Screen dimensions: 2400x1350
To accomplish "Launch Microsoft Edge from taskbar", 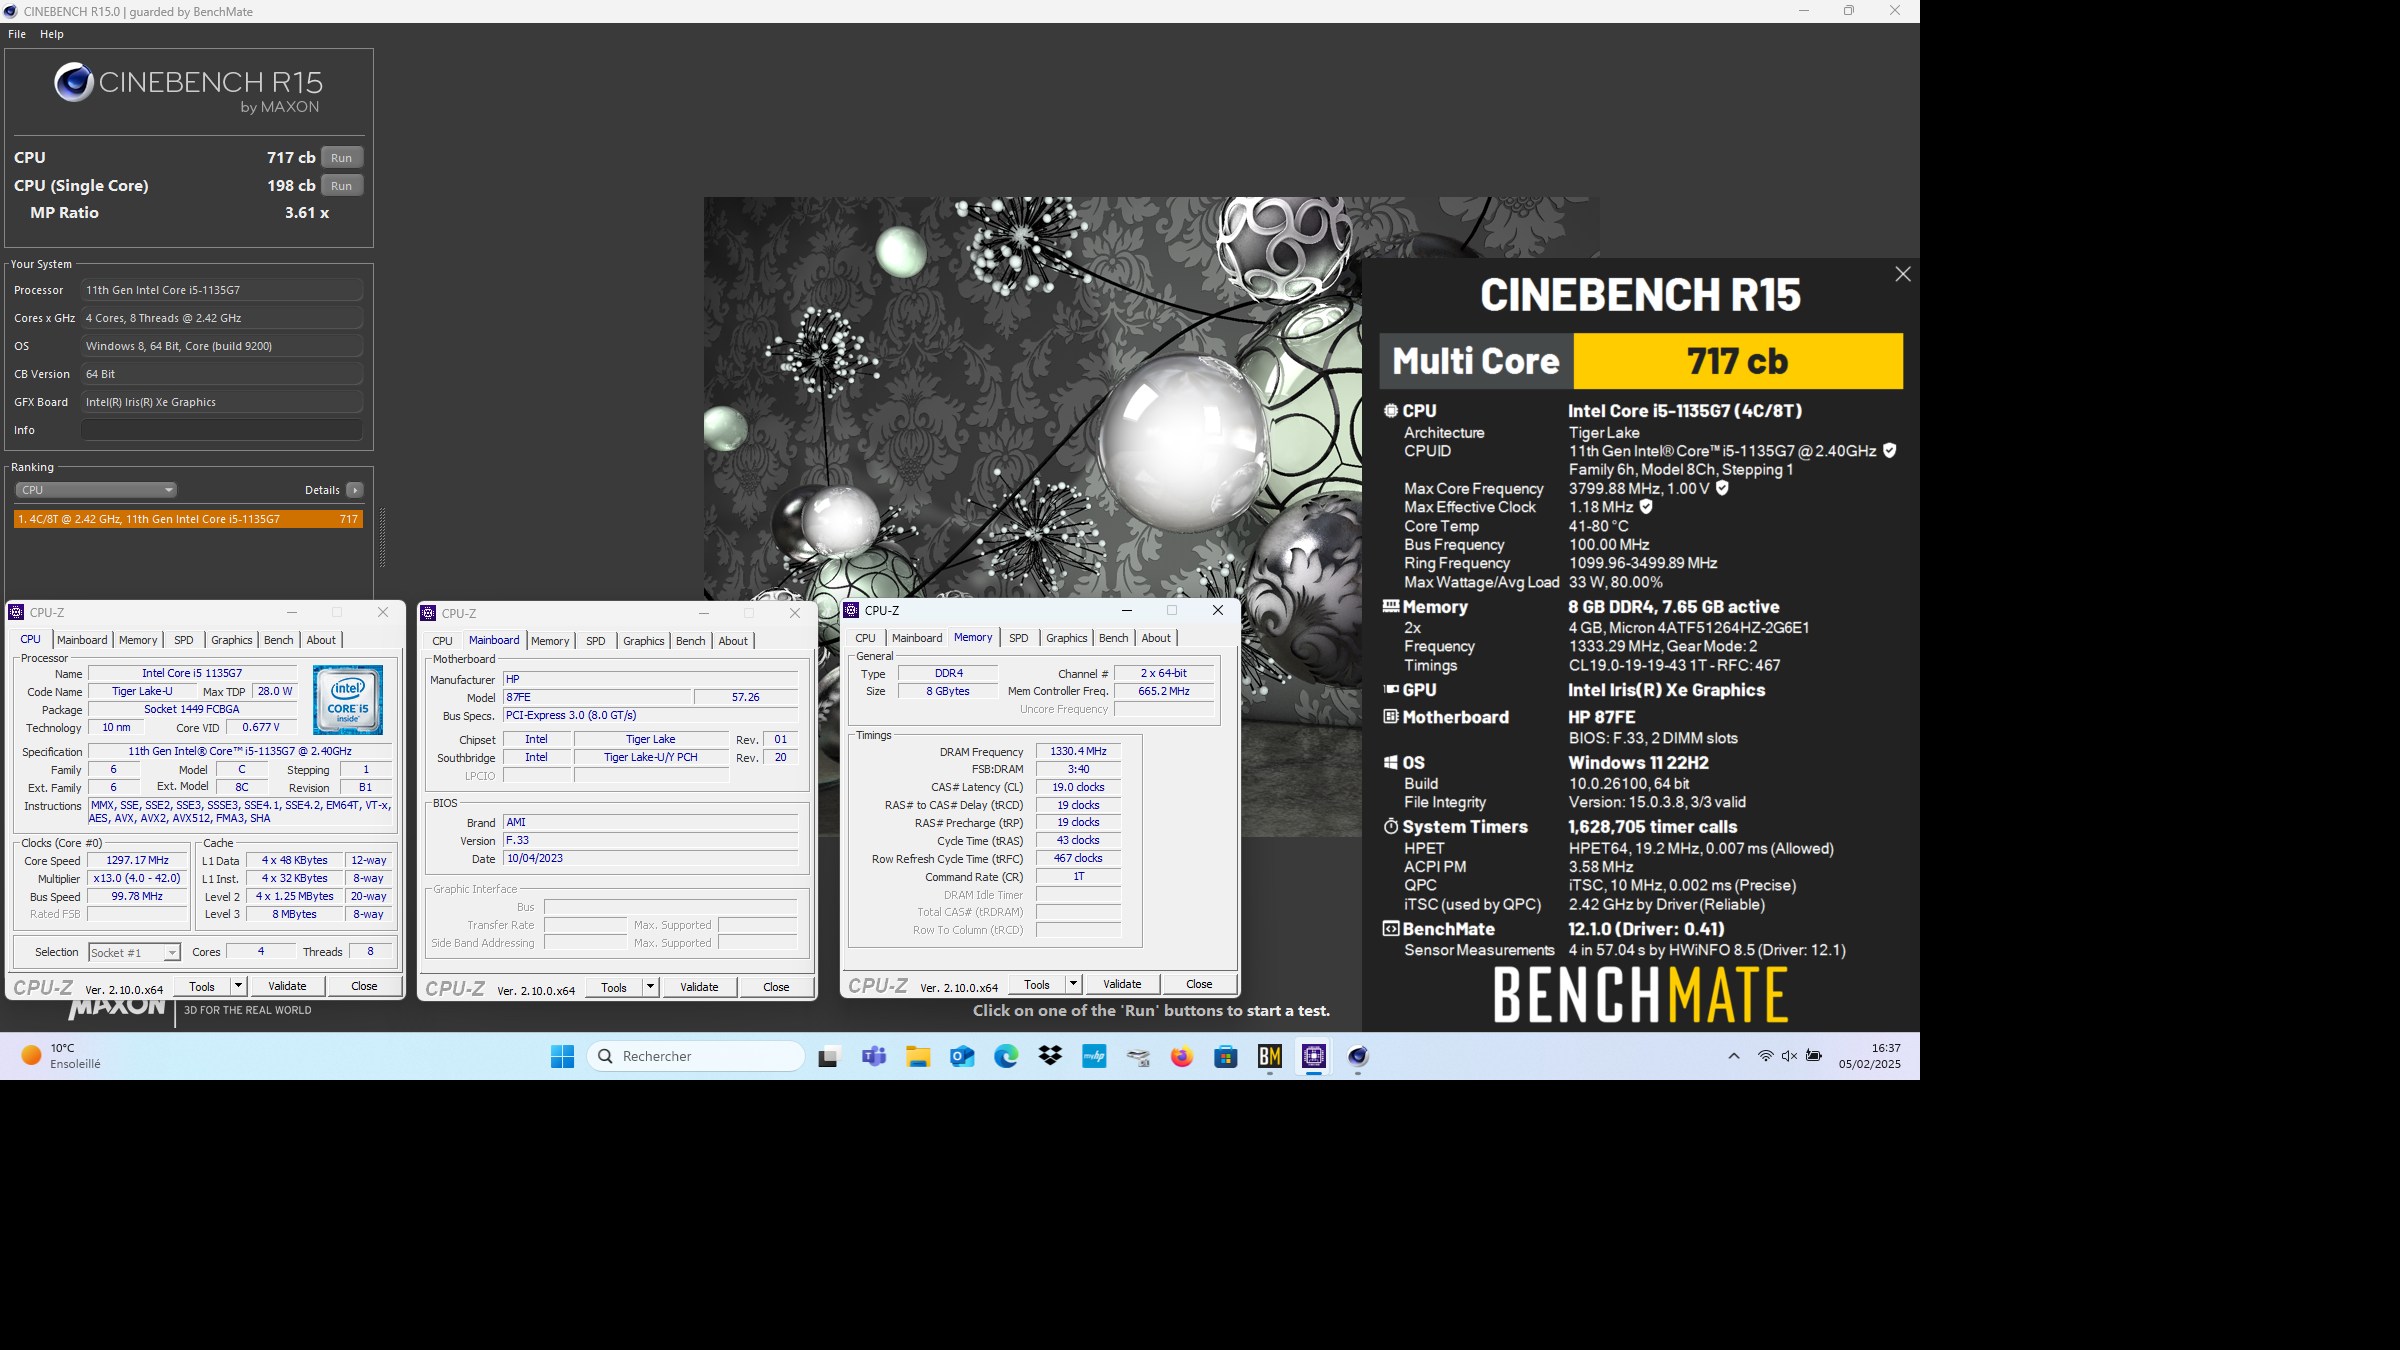I will 1006,1056.
